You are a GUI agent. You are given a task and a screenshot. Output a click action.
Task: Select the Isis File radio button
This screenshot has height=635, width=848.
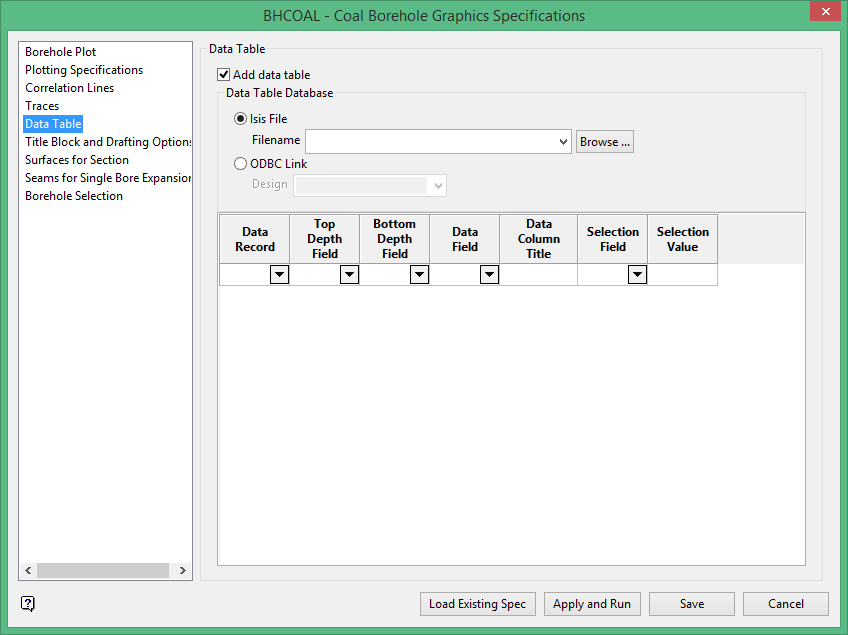240,119
